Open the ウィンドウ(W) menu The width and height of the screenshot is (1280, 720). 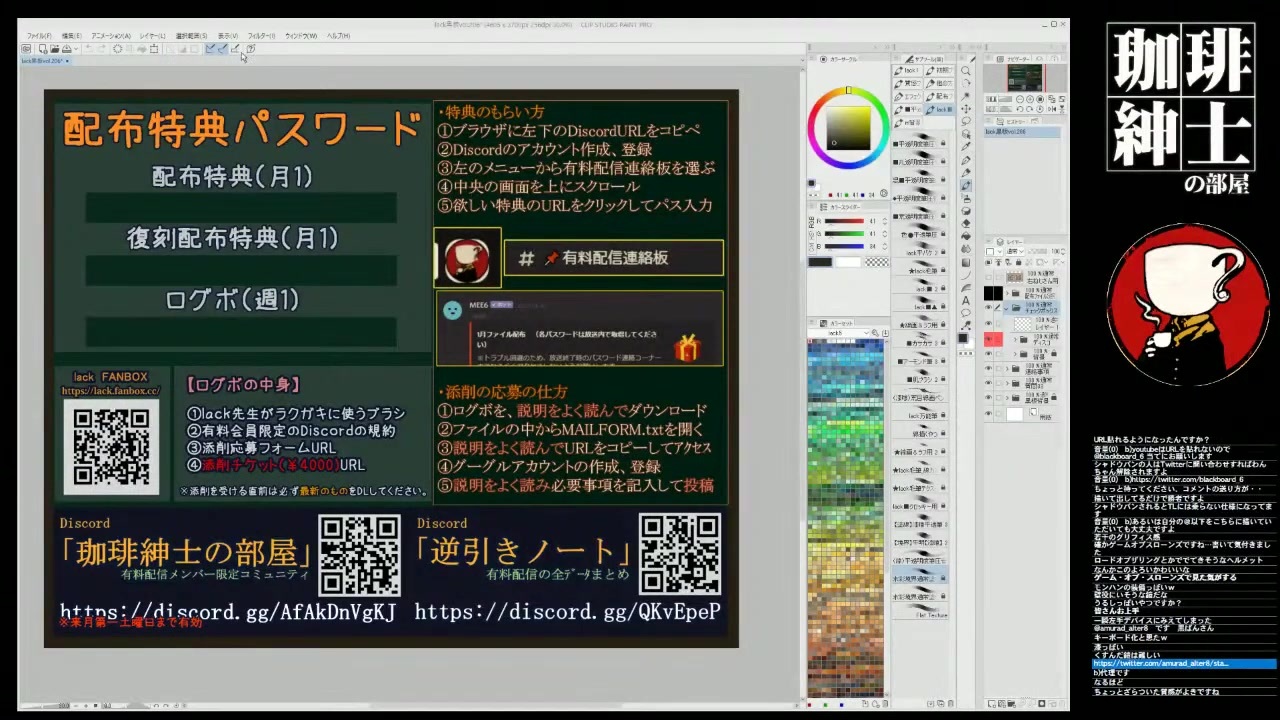(301, 36)
